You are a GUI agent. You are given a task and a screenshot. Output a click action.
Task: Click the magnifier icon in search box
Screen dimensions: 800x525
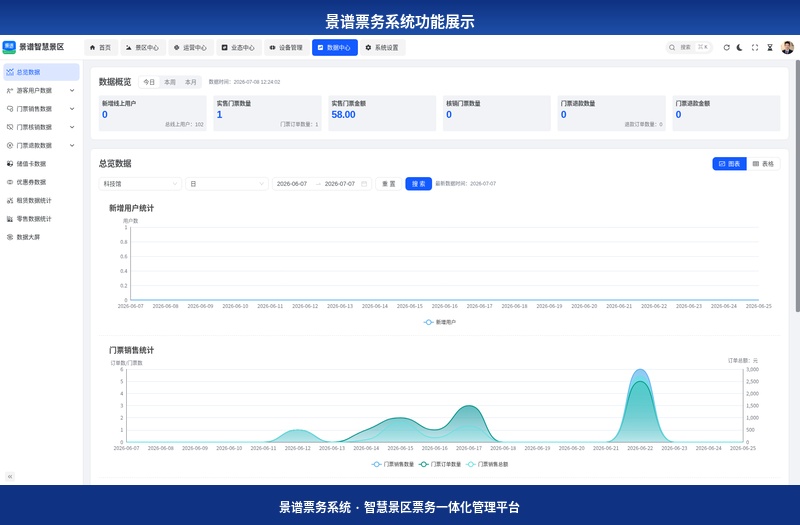pyautogui.click(x=672, y=47)
